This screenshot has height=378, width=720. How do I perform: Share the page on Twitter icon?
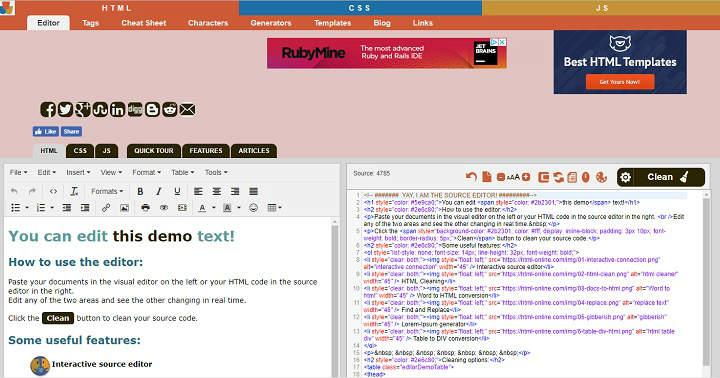(x=65, y=109)
